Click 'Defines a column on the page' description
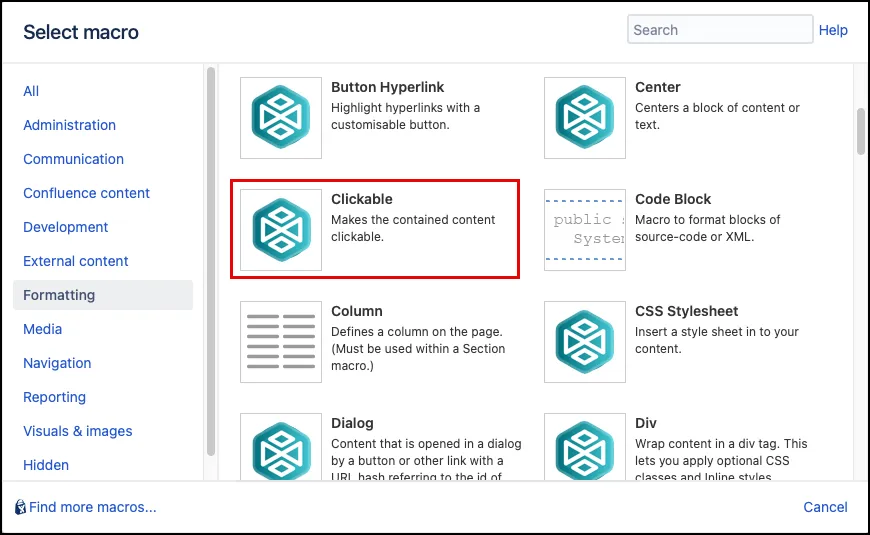Image resolution: width=870 pixels, height=535 pixels. click(418, 349)
